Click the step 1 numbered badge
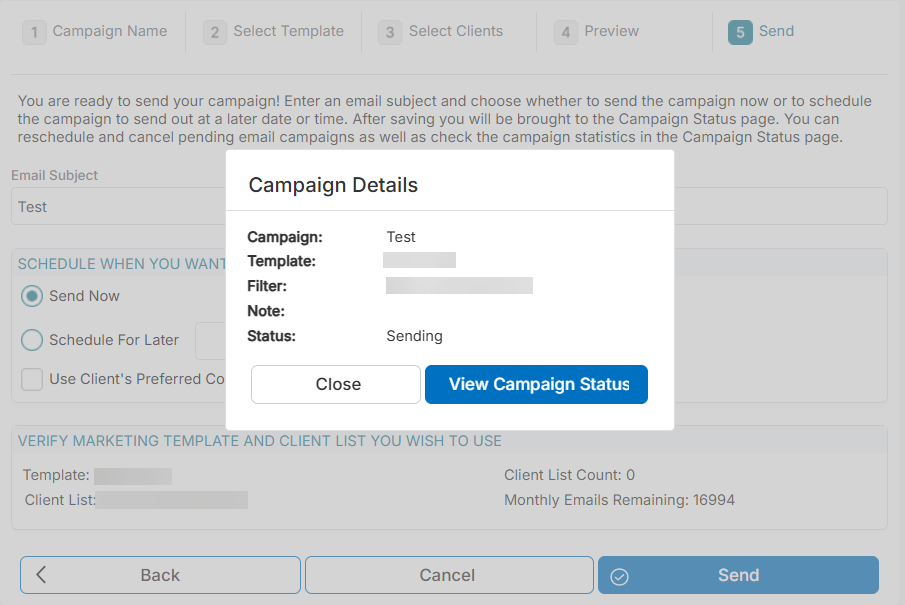 (x=34, y=31)
